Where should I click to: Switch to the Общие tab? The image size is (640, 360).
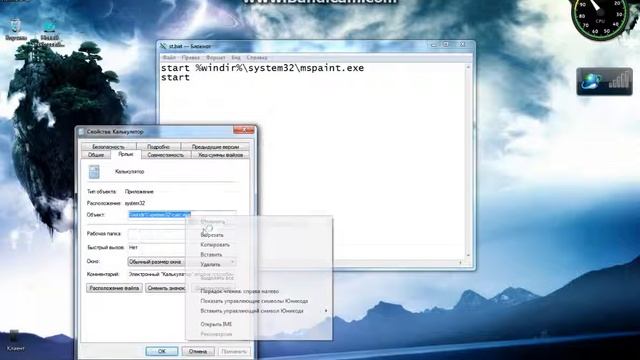(x=96, y=155)
